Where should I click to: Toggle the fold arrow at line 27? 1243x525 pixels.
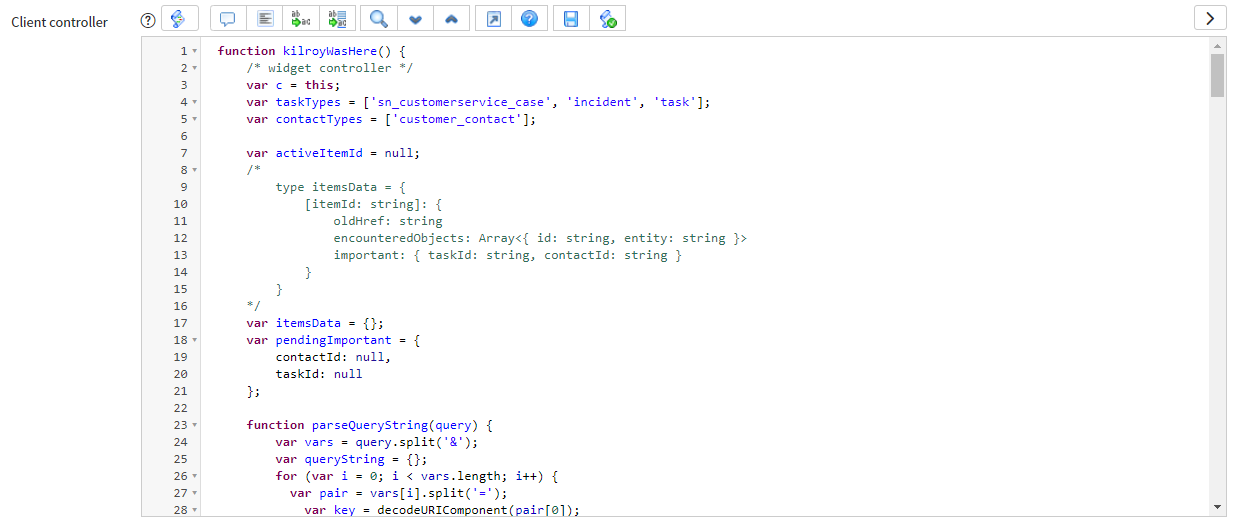[x=195, y=493]
